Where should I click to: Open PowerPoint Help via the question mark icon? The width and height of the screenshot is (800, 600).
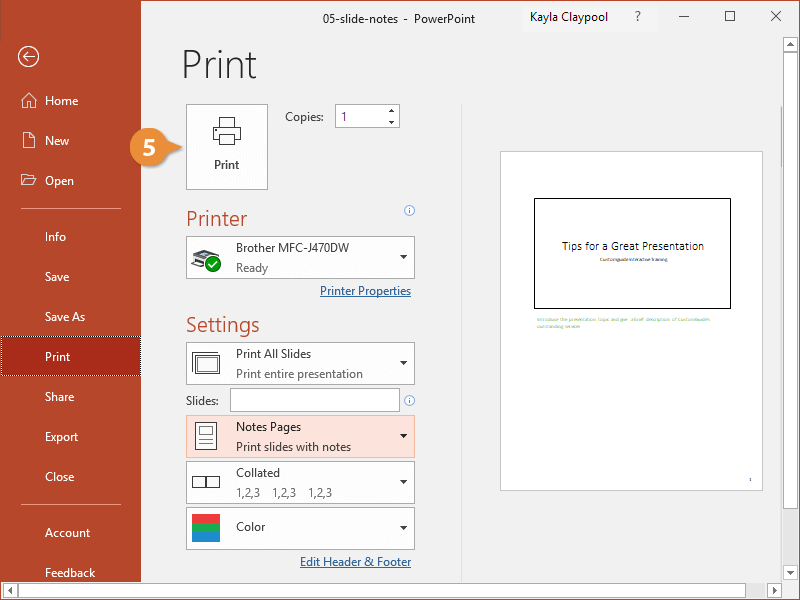pyautogui.click(x=637, y=17)
